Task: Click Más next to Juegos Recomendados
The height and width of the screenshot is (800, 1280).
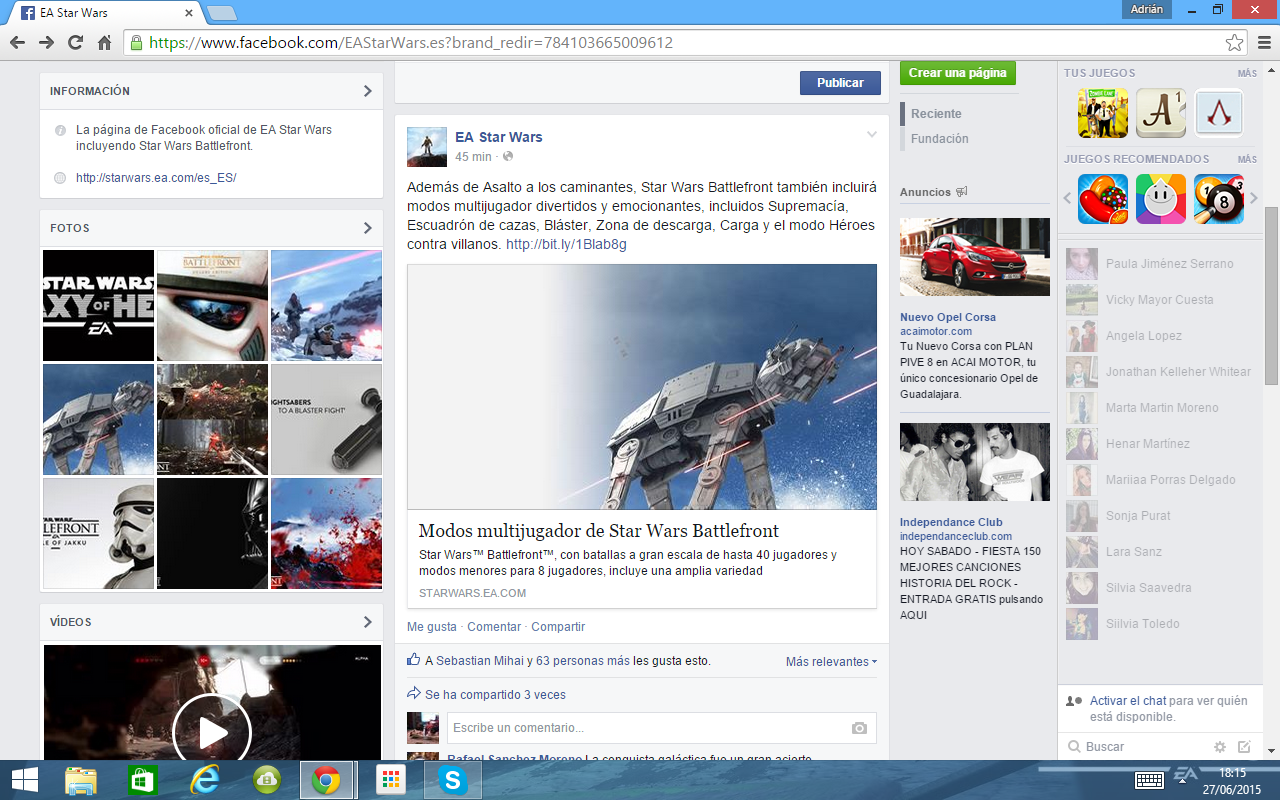Action: click(1247, 160)
